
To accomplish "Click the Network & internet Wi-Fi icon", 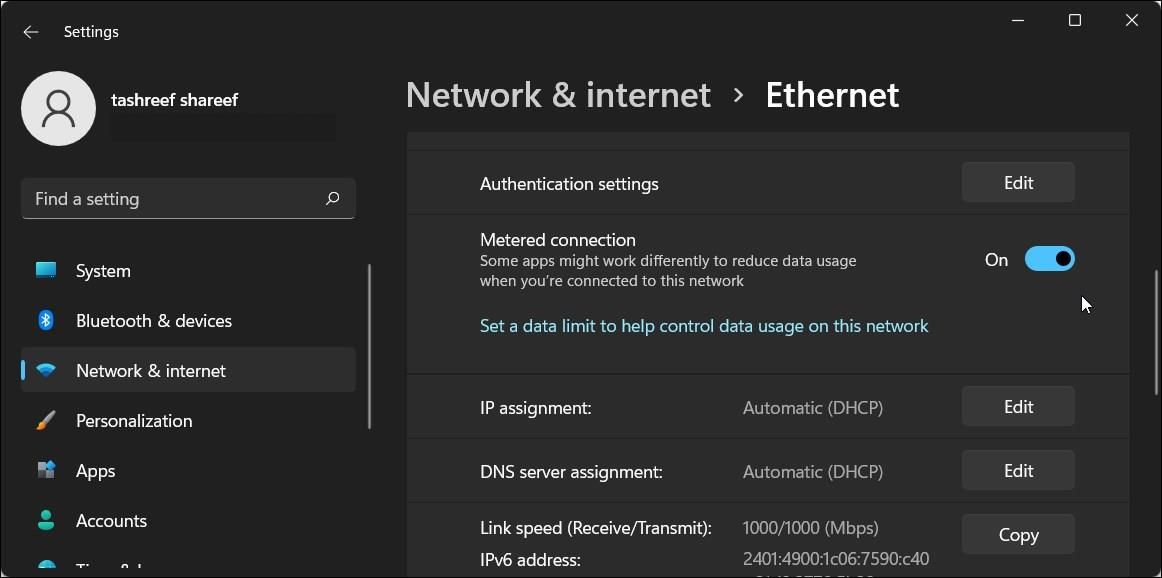I will click(46, 371).
